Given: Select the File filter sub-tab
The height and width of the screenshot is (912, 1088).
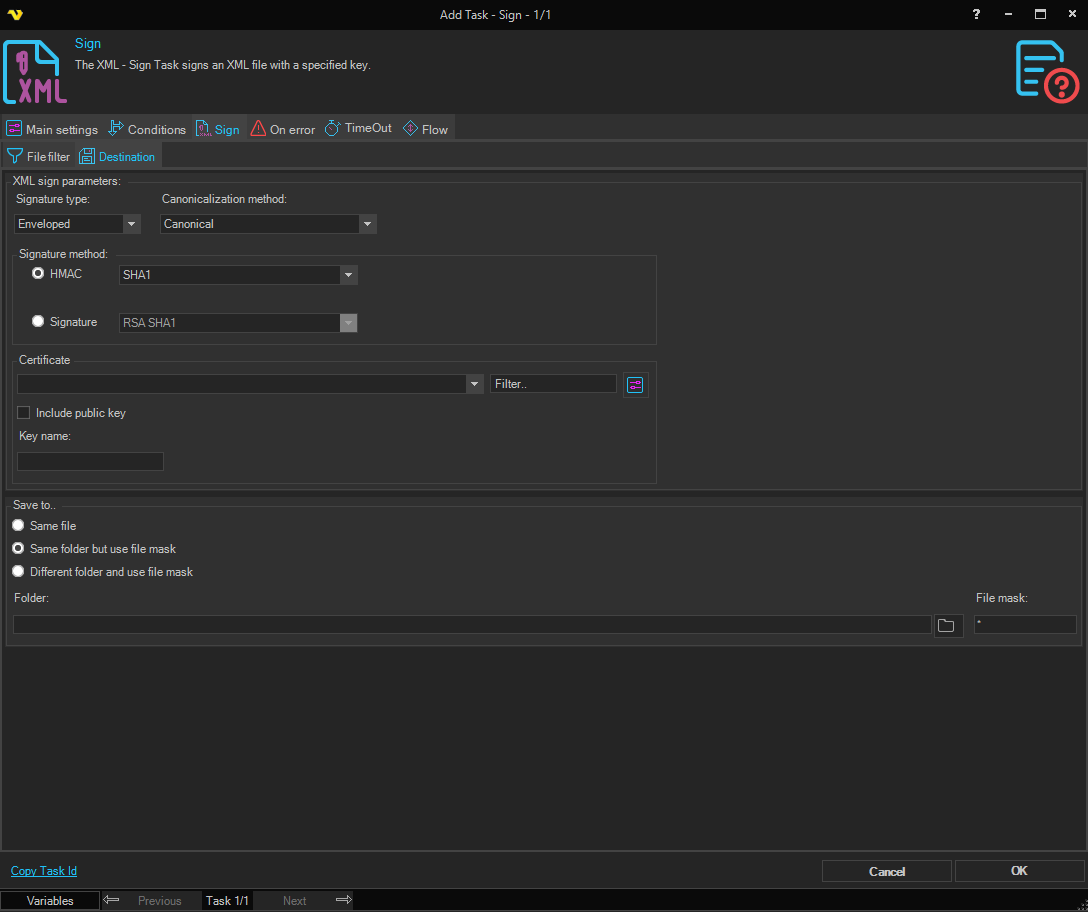Looking at the screenshot, I should coord(39,157).
